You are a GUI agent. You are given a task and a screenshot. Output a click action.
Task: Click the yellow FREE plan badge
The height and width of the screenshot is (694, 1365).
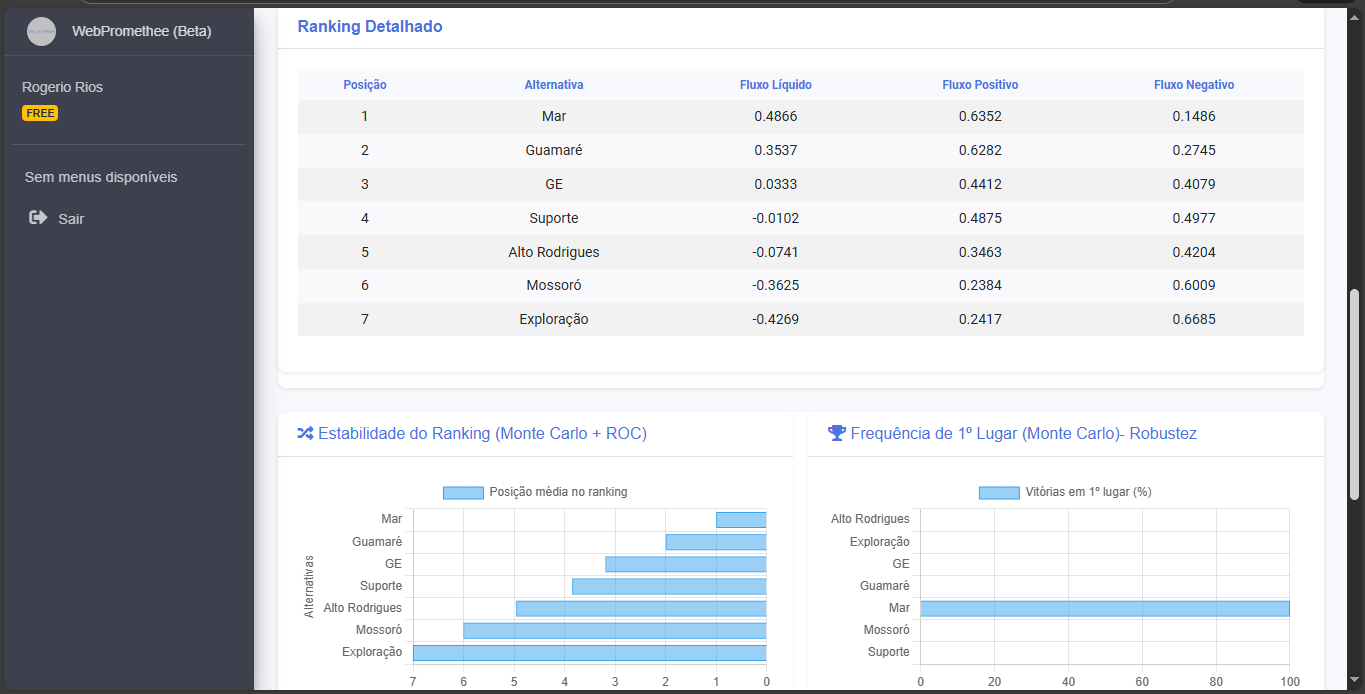(40, 113)
